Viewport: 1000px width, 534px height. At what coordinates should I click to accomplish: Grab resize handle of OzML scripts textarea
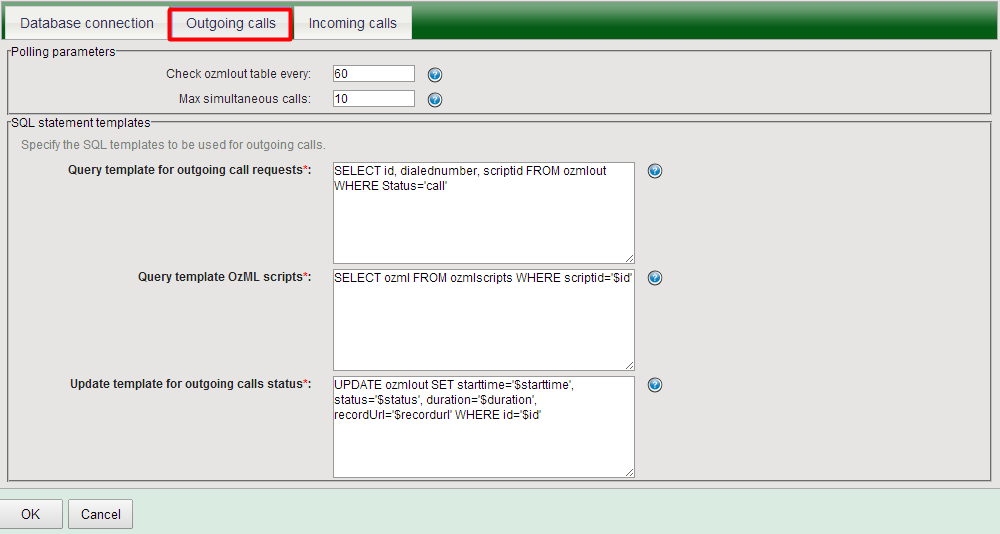[629, 365]
